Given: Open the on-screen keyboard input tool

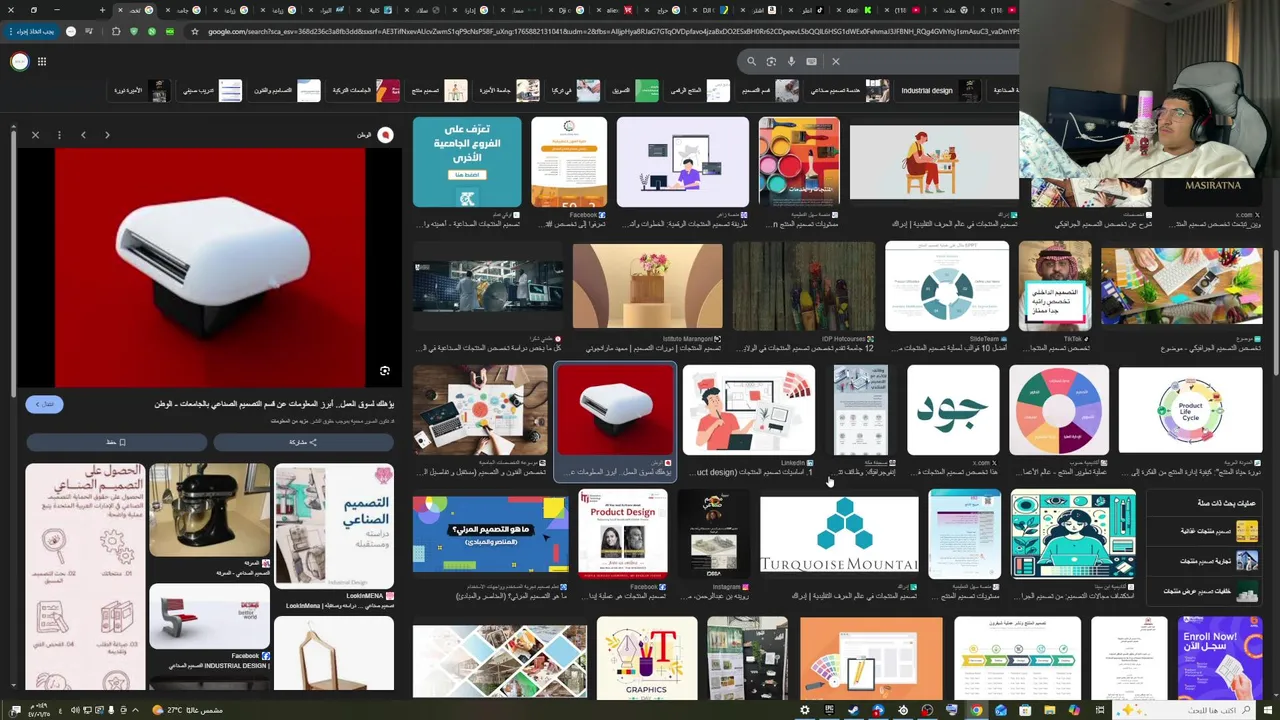Looking at the screenshot, I should (x=811, y=61).
